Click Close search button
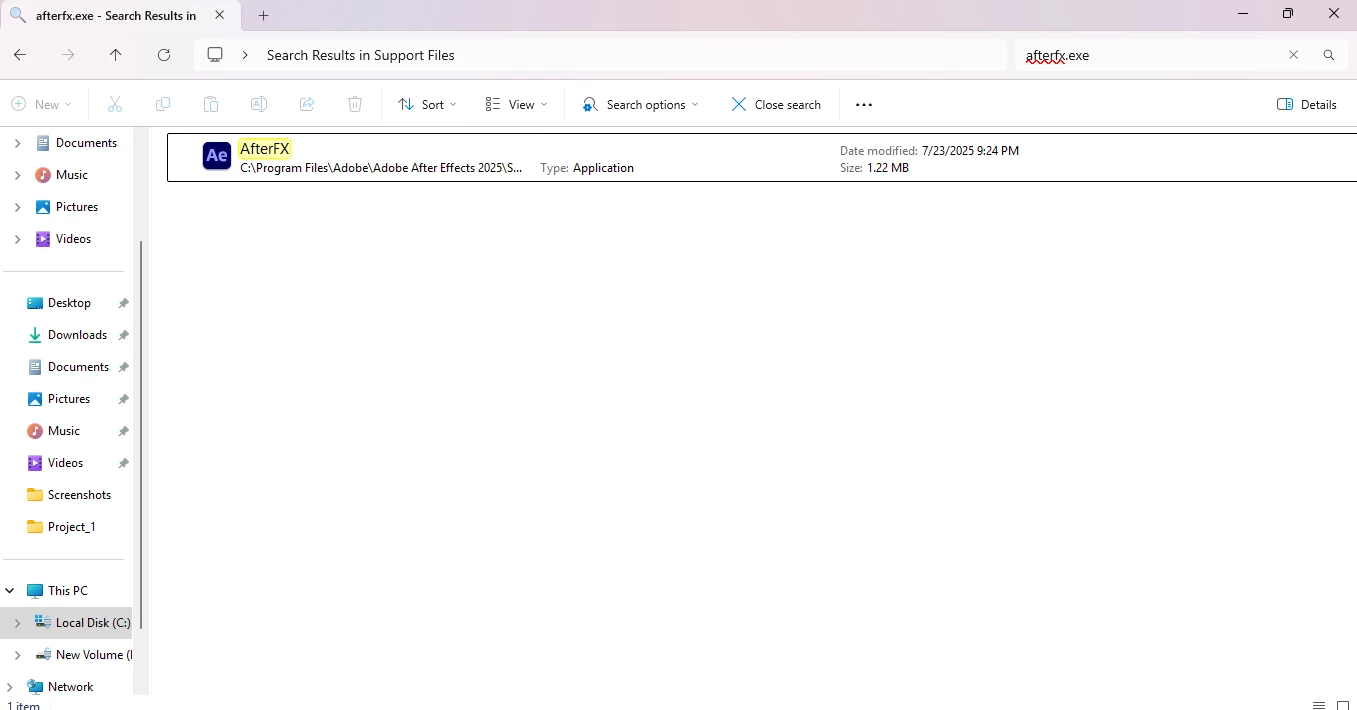The image size is (1357, 710). coord(776,104)
